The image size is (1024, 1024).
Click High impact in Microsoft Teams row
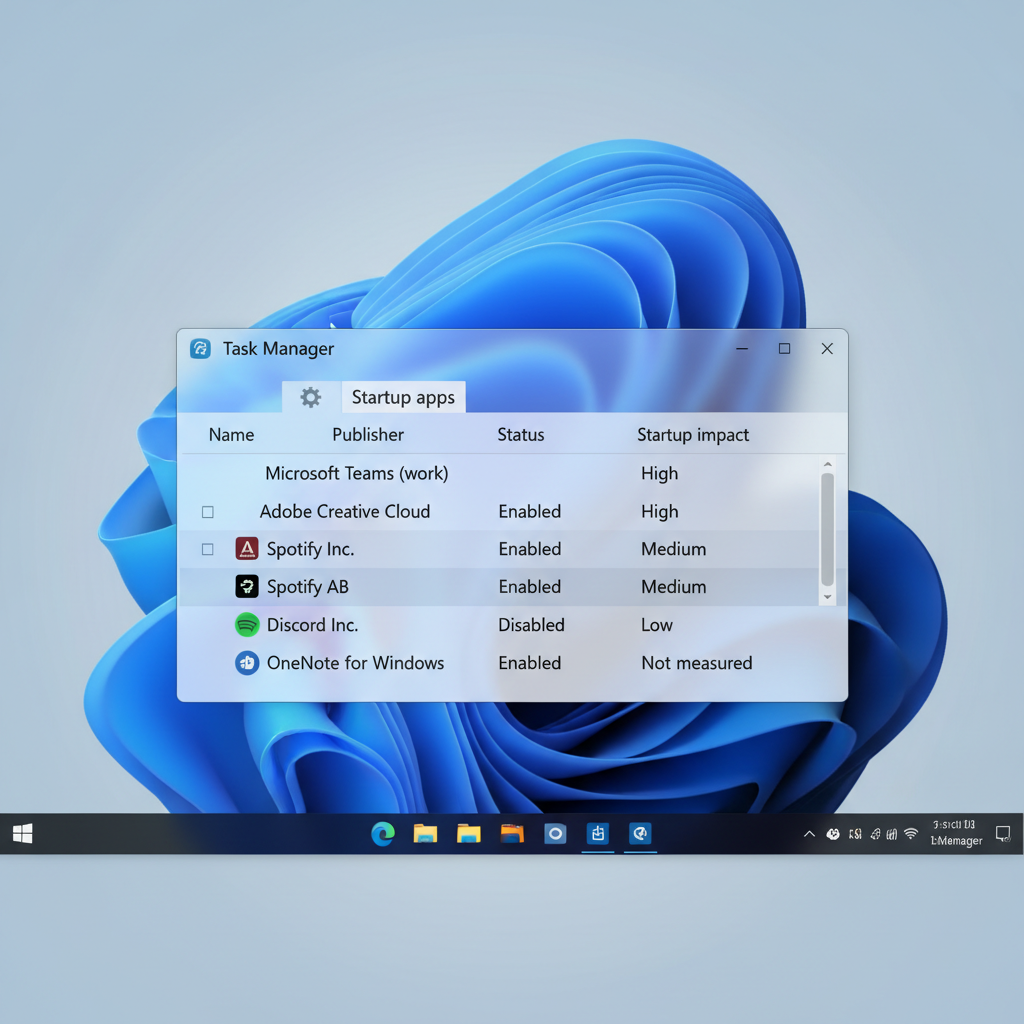point(660,473)
